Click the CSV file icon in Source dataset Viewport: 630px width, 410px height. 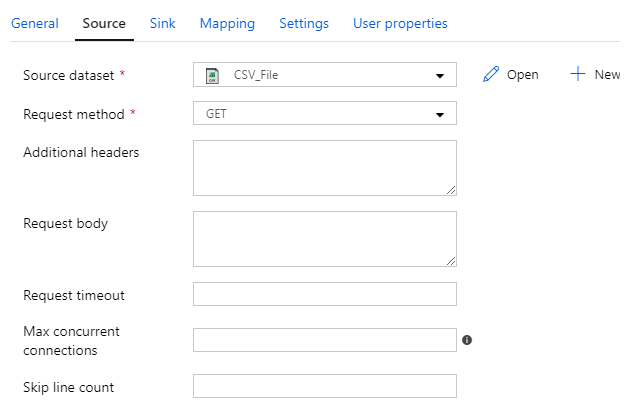pos(211,75)
